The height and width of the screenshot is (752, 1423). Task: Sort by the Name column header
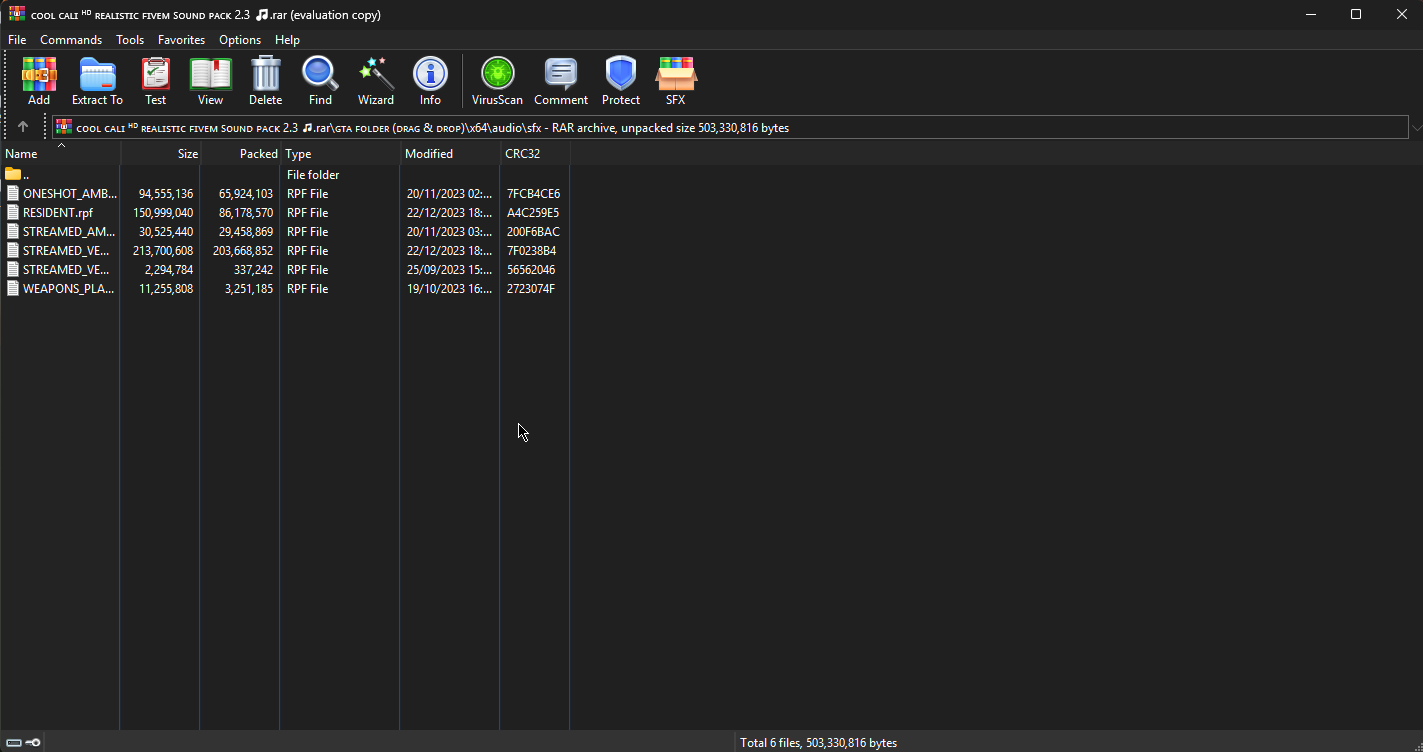pyautogui.click(x=60, y=154)
